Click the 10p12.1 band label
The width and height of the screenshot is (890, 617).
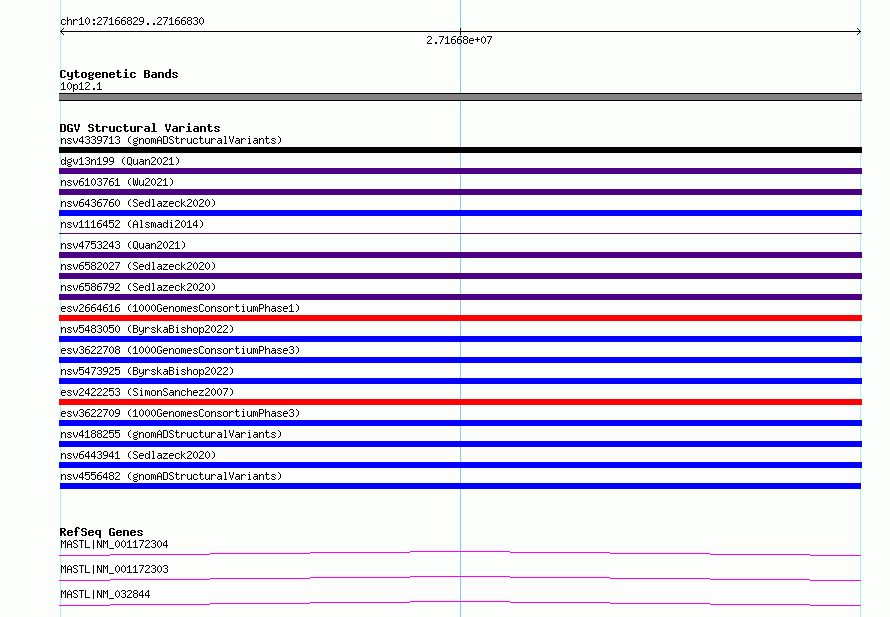coord(81,86)
